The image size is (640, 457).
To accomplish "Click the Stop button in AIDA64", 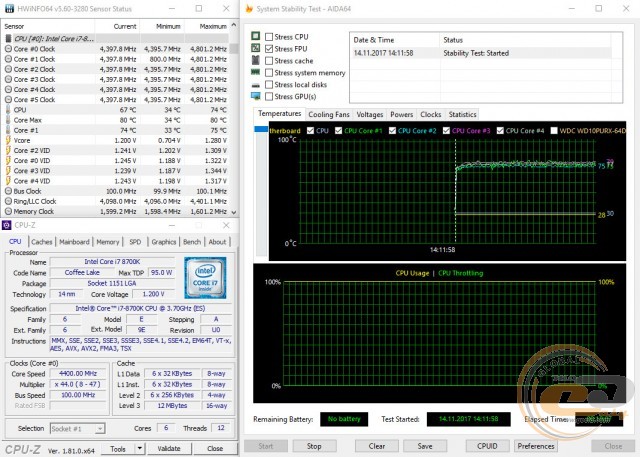I will click(x=314, y=446).
